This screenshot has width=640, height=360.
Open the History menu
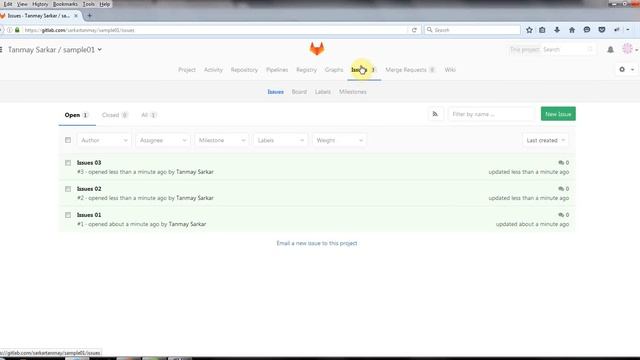coord(40,4)
